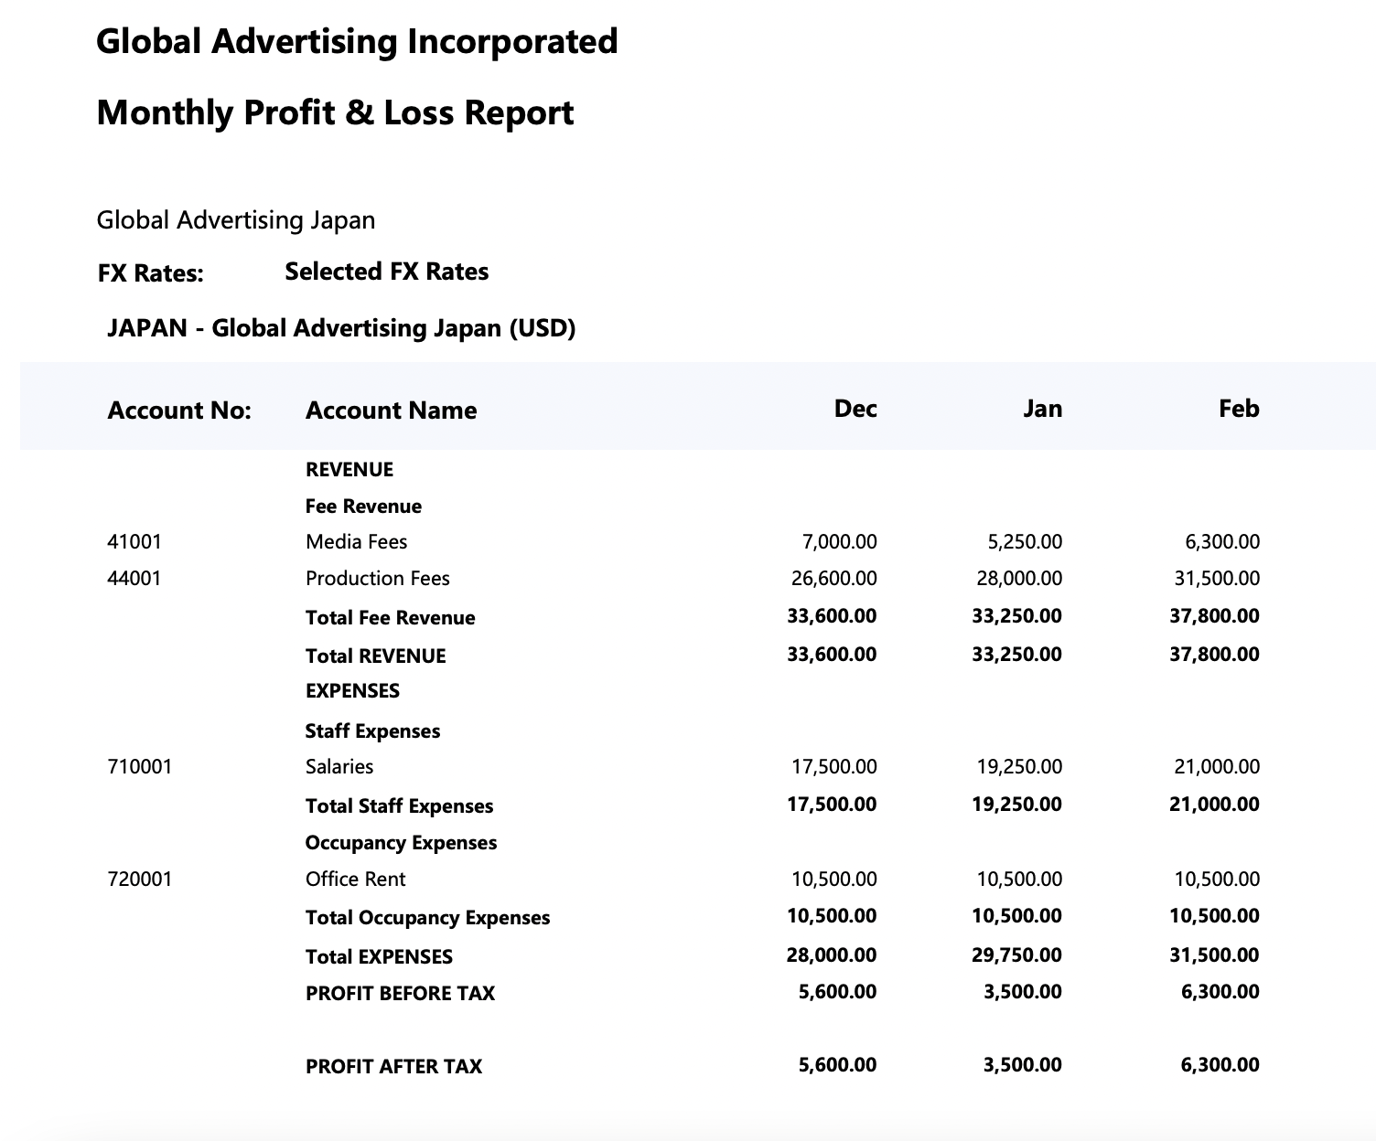Click the Total EXPENSES value for Dec
The width and height of the screenshot is (1376, 1141).
pyautogui.click(x=831, y=955)
